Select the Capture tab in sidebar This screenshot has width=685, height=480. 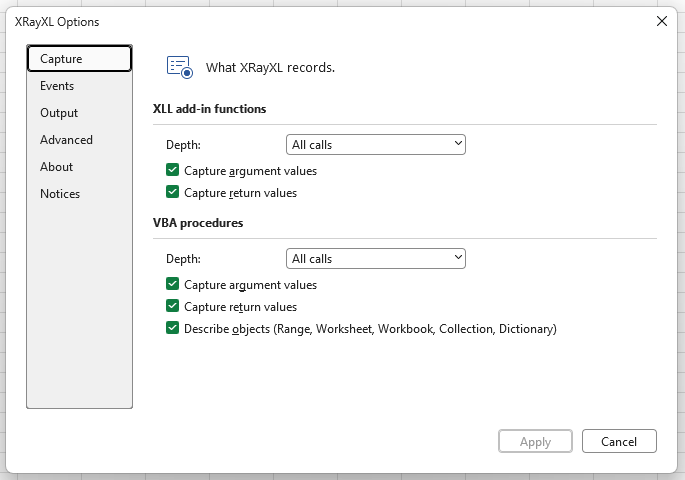[x=79, y=59]
